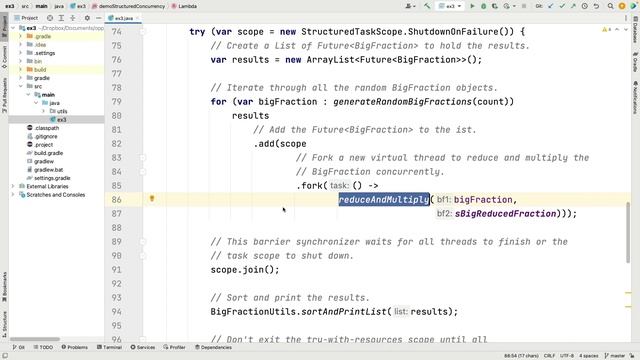Run with Coverage icon
This screenshot has width=640, height=360.
coord(495,6)
